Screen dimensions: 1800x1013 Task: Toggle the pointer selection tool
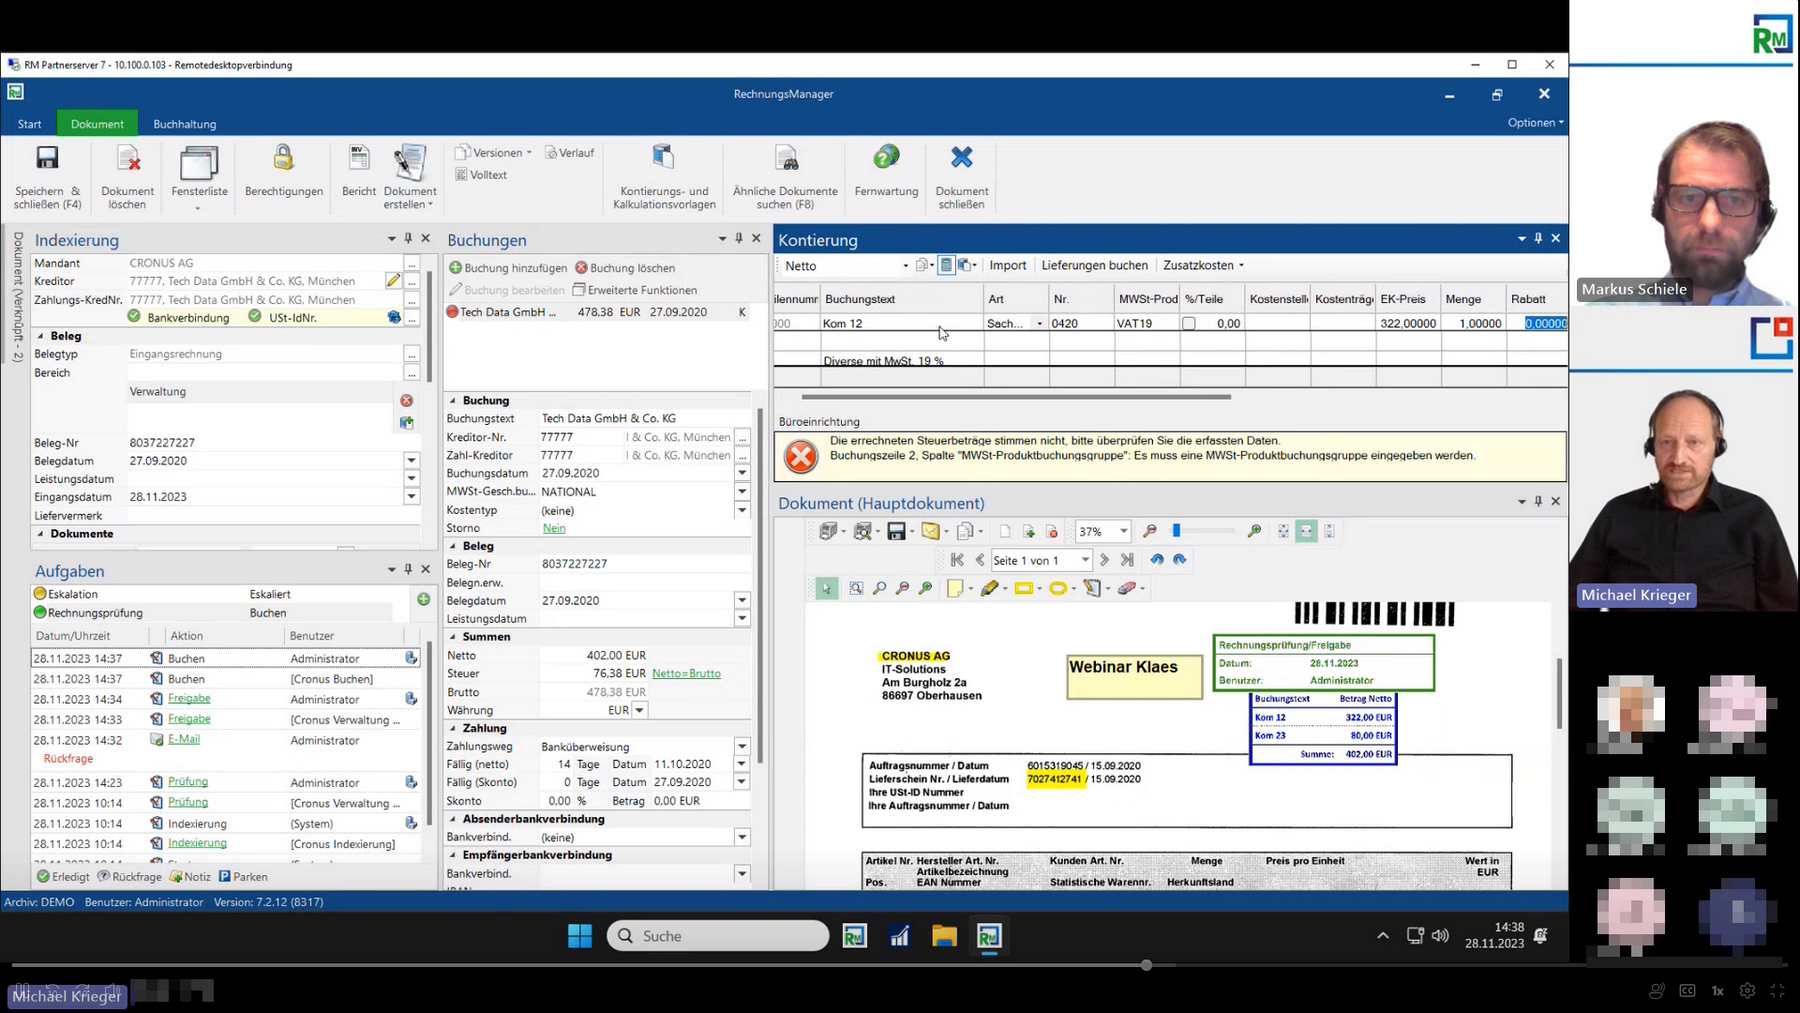pyautogui.click(x=826, y=588)
